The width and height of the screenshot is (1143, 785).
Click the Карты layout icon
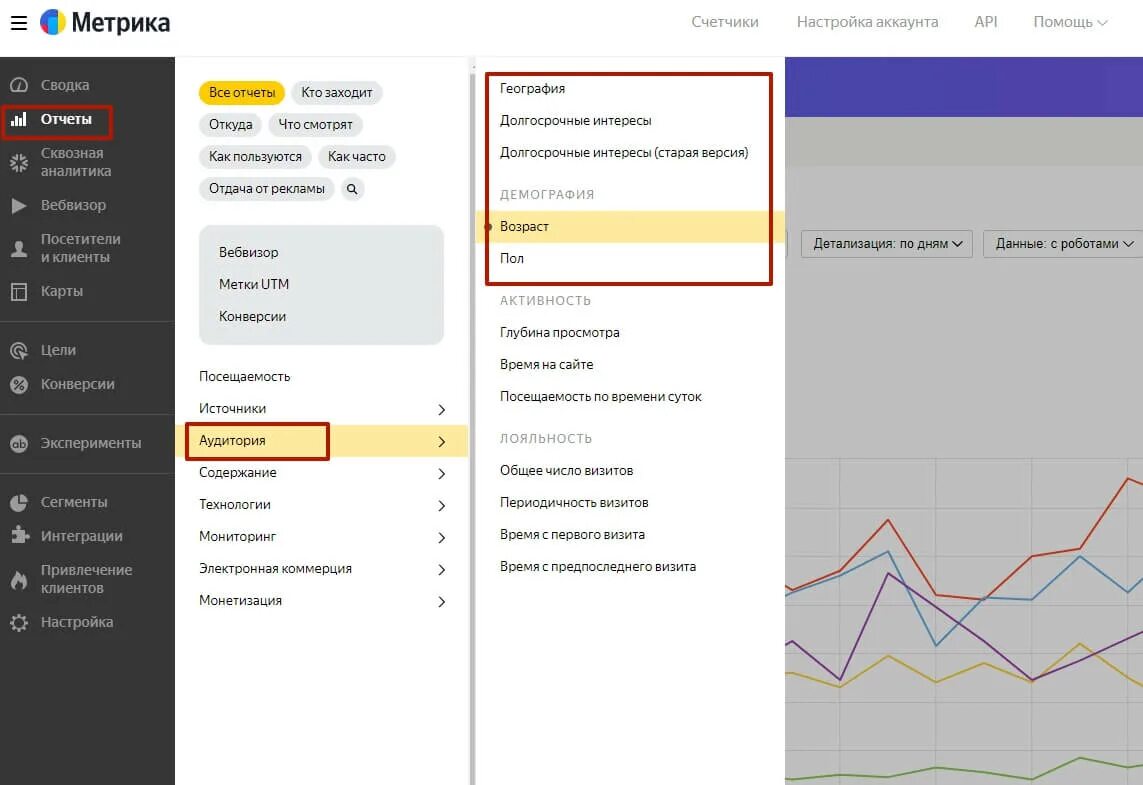(19, 292)
